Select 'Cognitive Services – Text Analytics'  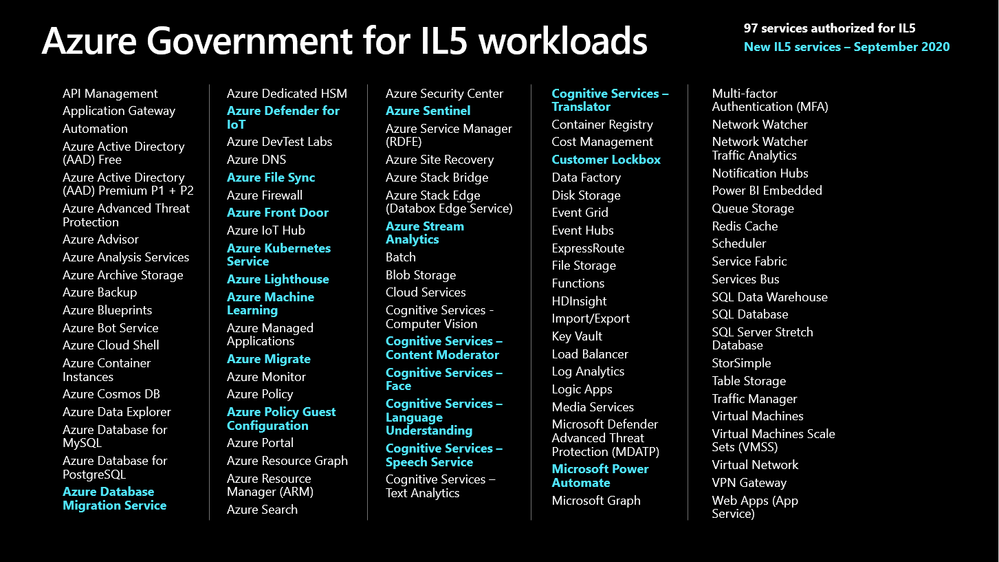(x=440, y=486)
